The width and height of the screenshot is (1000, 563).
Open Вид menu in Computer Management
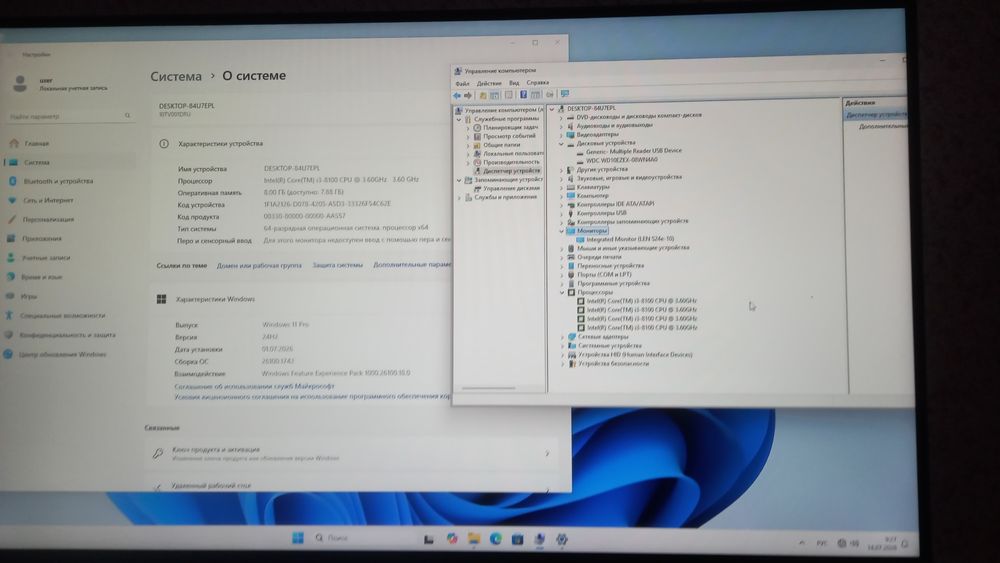pos(513,83)
